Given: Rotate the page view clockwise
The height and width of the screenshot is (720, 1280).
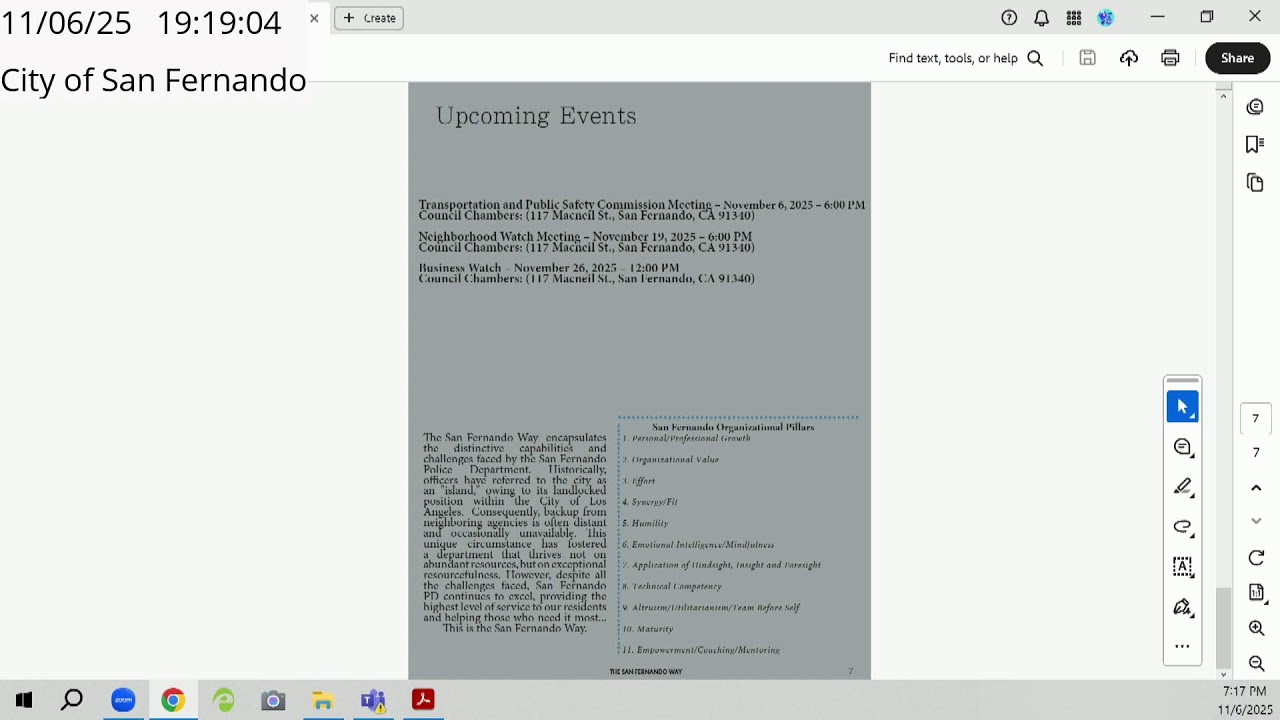Looking at the screenshot, I should click(1256, 558).
